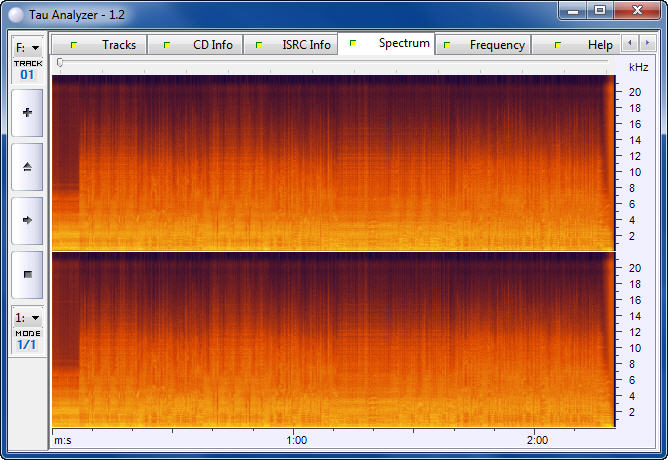
Task: Click the Tau Analyzer title bar icon
Action: pos(15,11)
